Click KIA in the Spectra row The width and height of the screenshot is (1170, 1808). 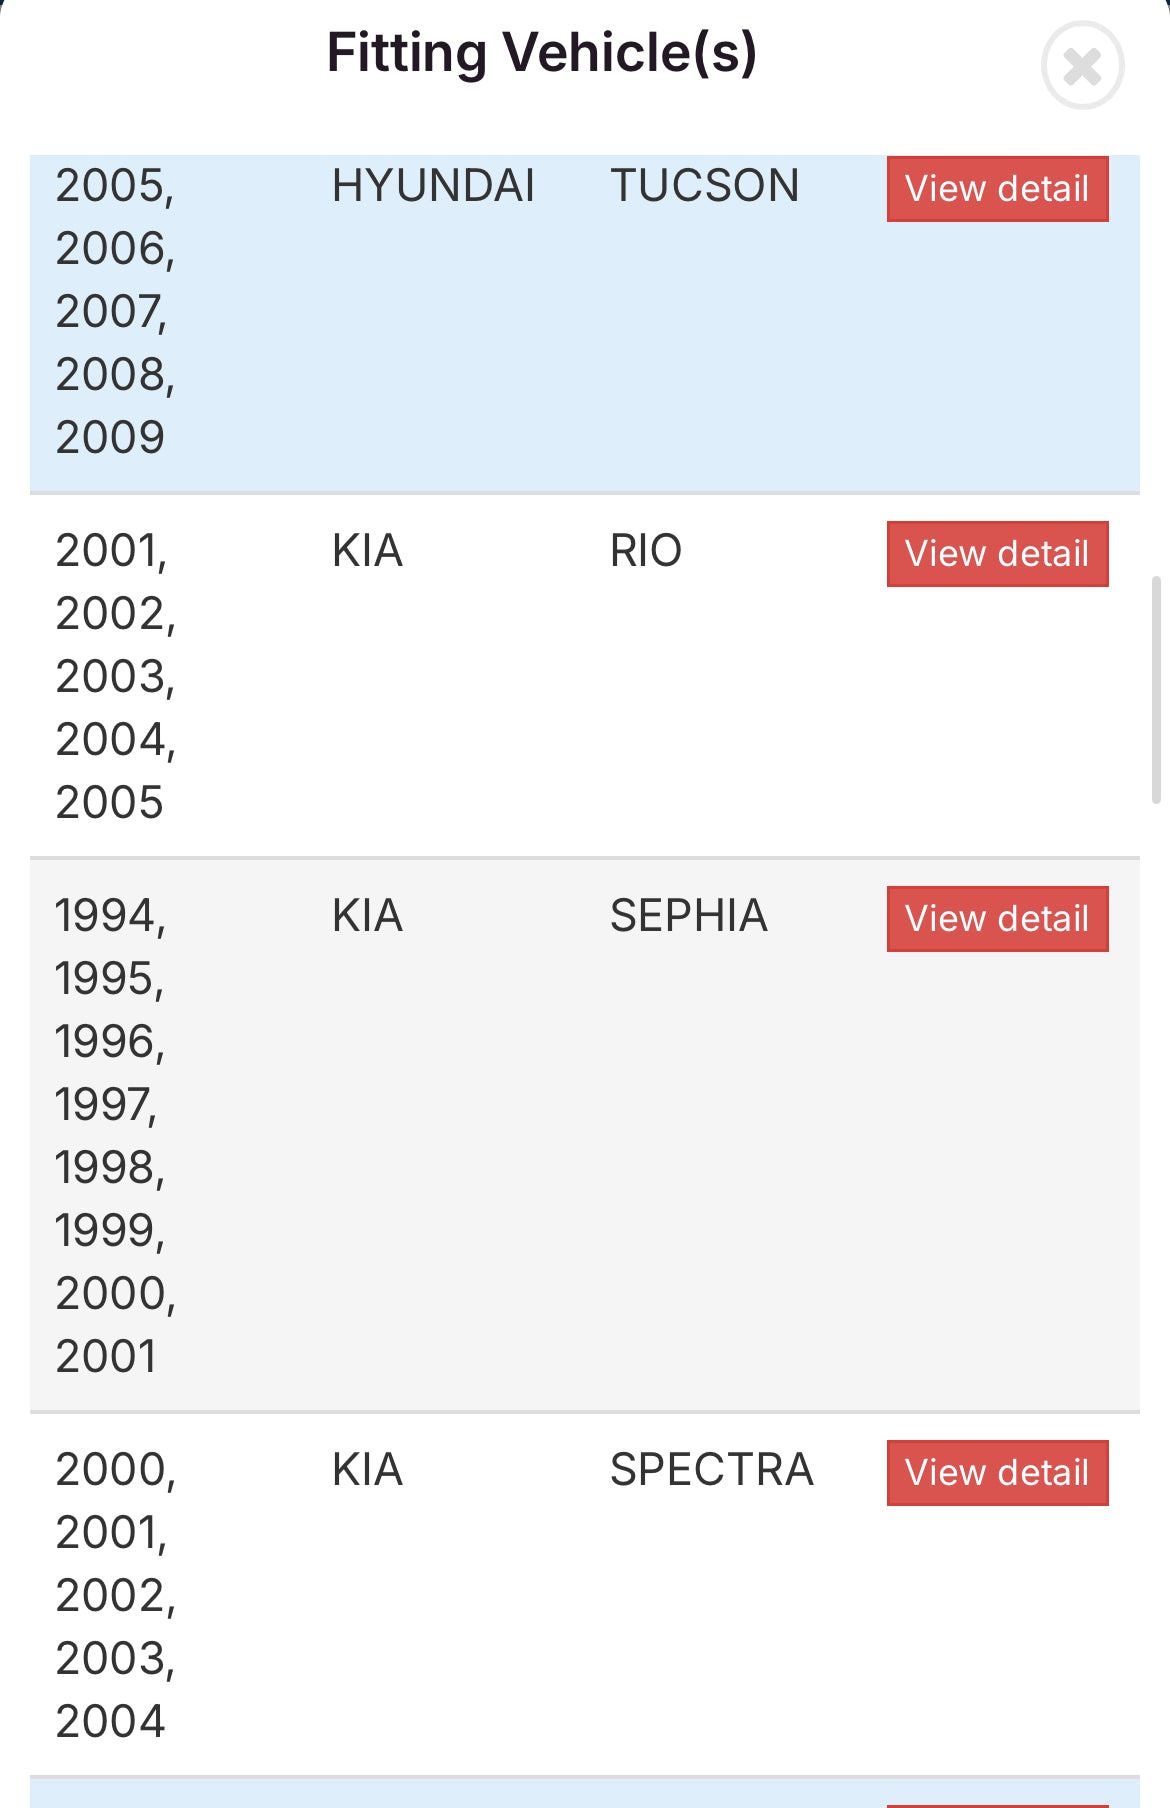367,1470
